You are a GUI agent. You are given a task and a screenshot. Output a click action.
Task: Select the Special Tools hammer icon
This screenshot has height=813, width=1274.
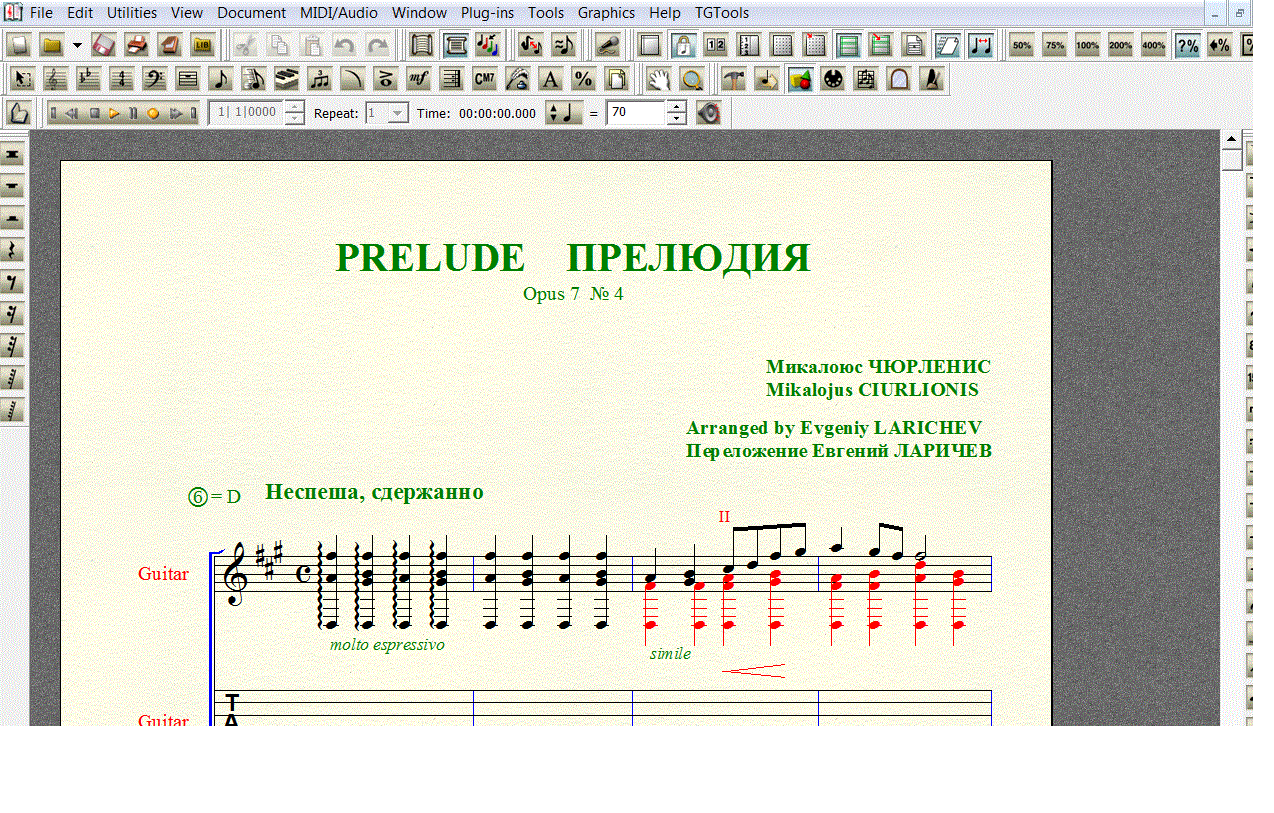click(733, 79)
